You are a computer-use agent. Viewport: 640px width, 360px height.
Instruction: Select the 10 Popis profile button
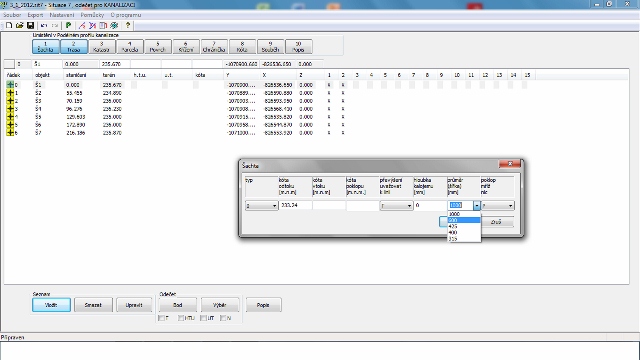[299, 47]
